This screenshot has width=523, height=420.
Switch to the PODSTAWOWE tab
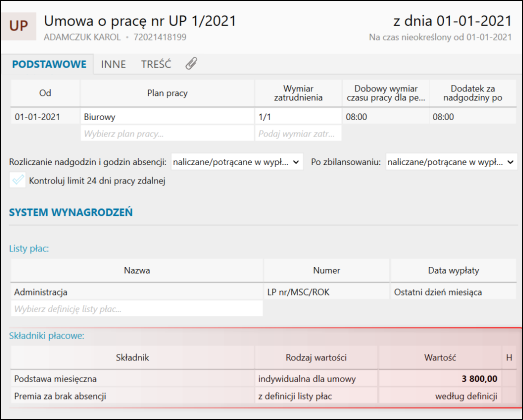coord(49,64)
